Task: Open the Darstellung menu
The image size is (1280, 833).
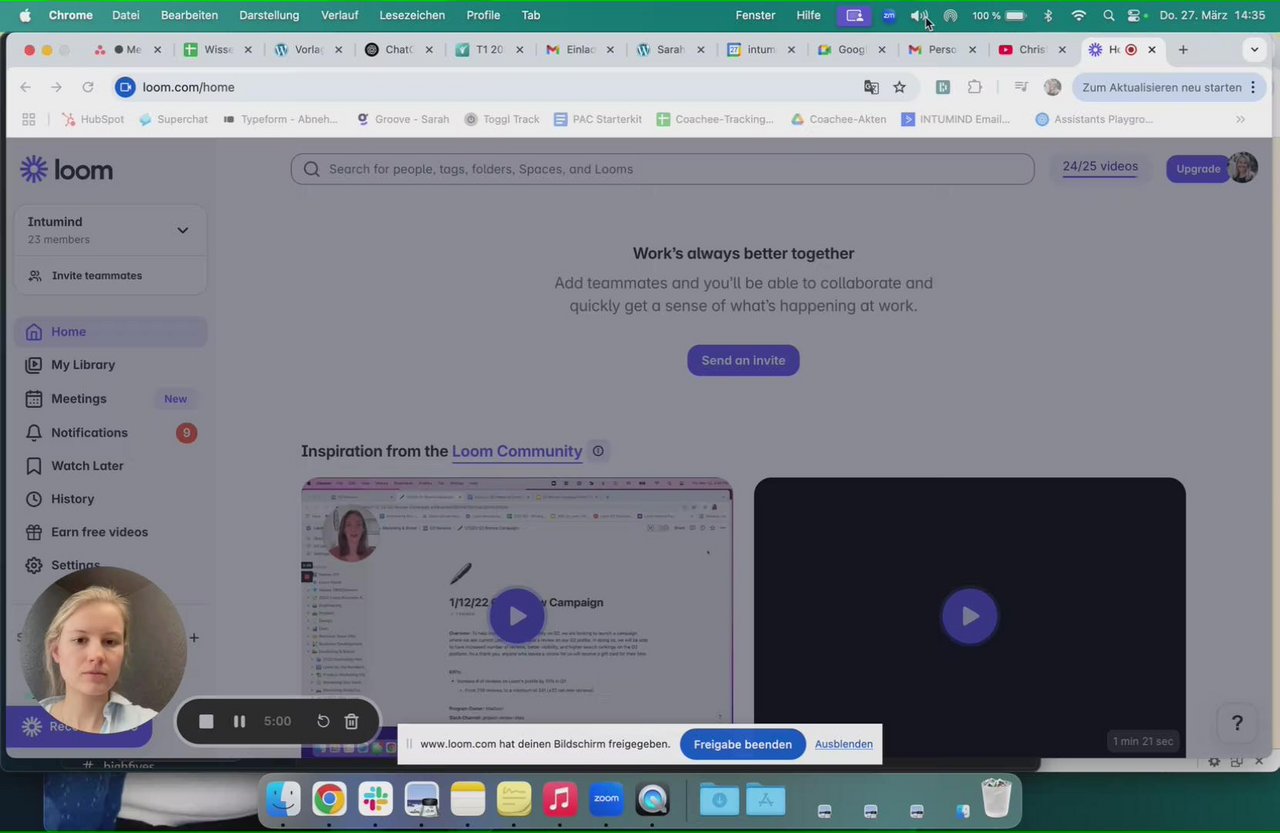Action: pos(269,15)
